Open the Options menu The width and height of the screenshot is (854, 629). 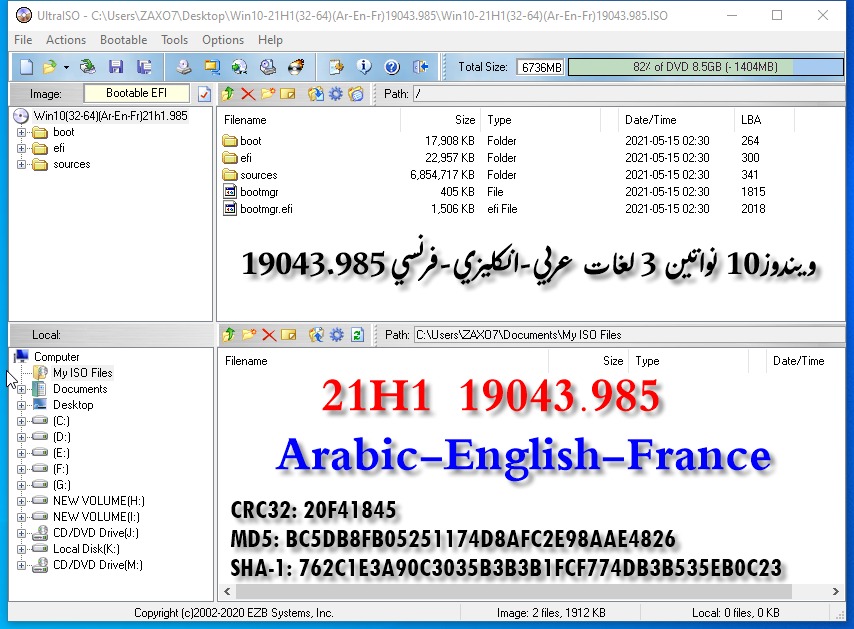pos(223,40)
